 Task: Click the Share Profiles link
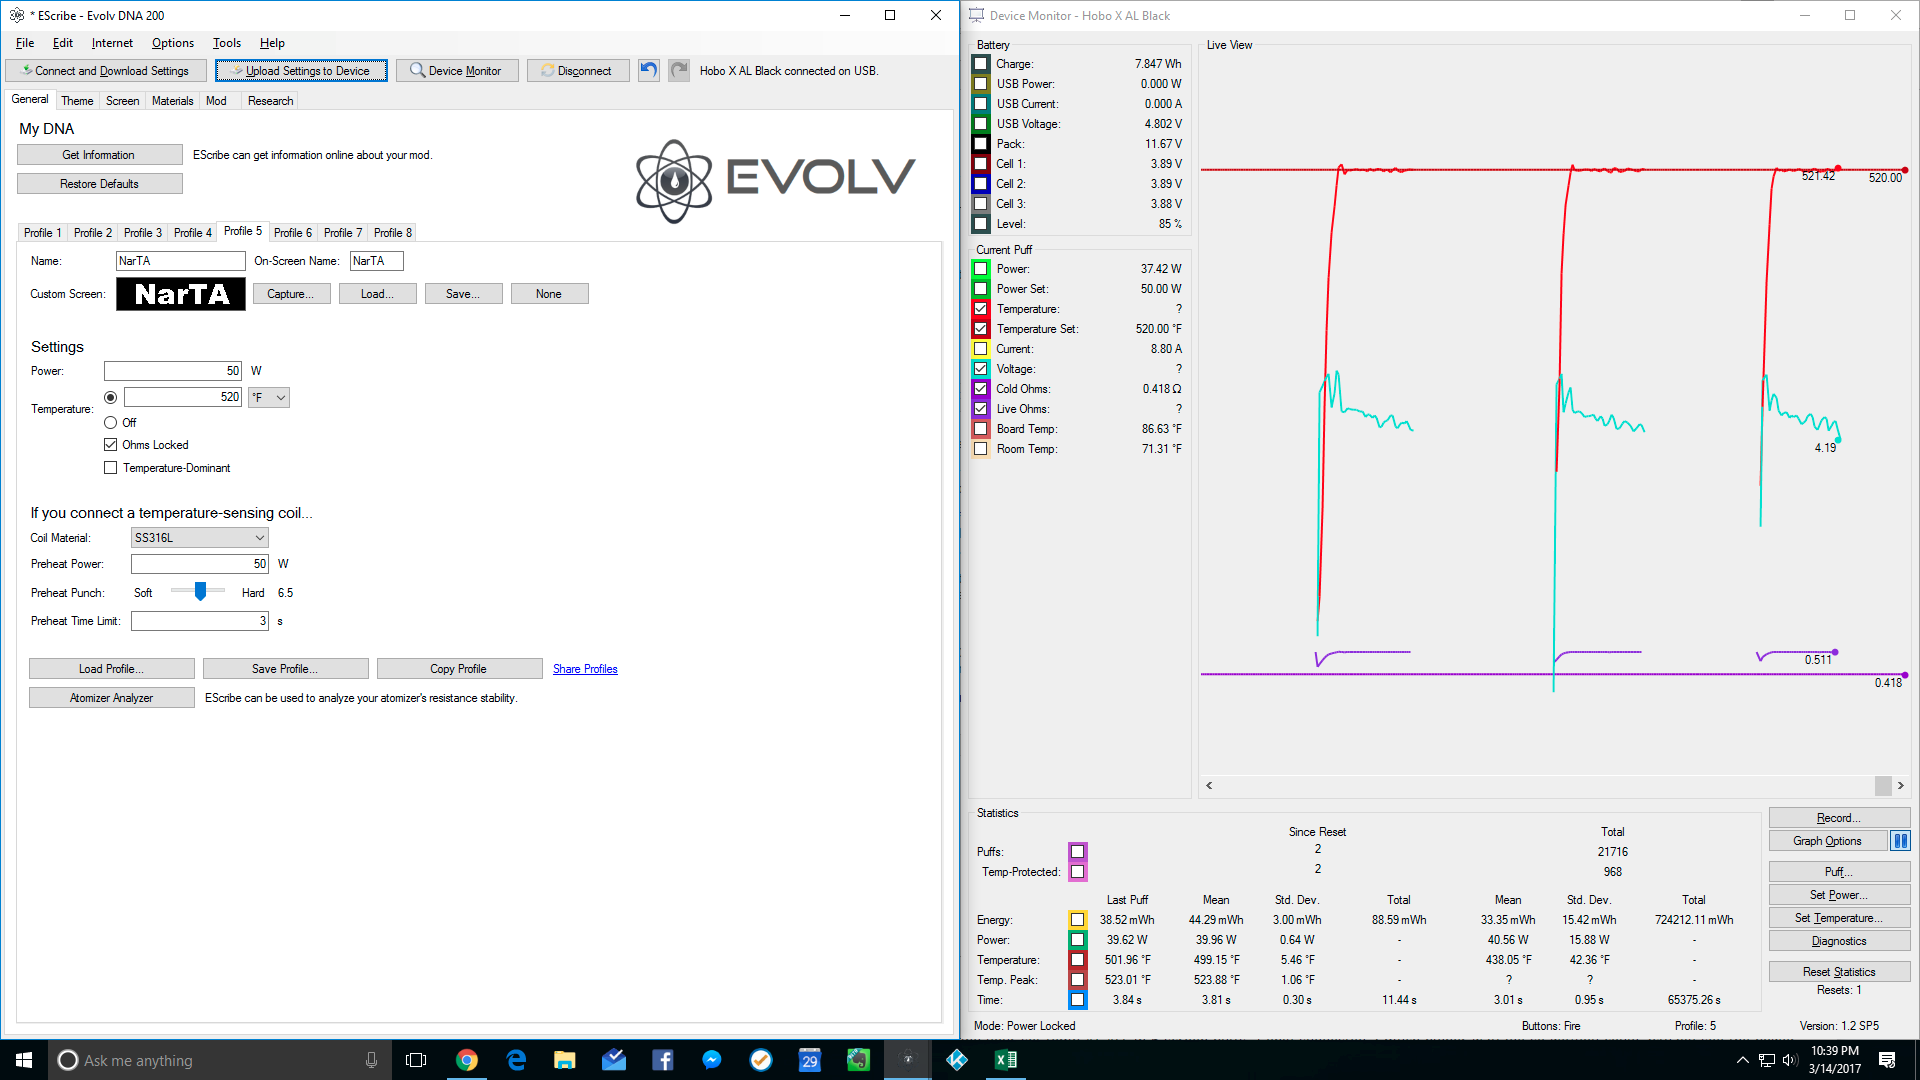585,669
